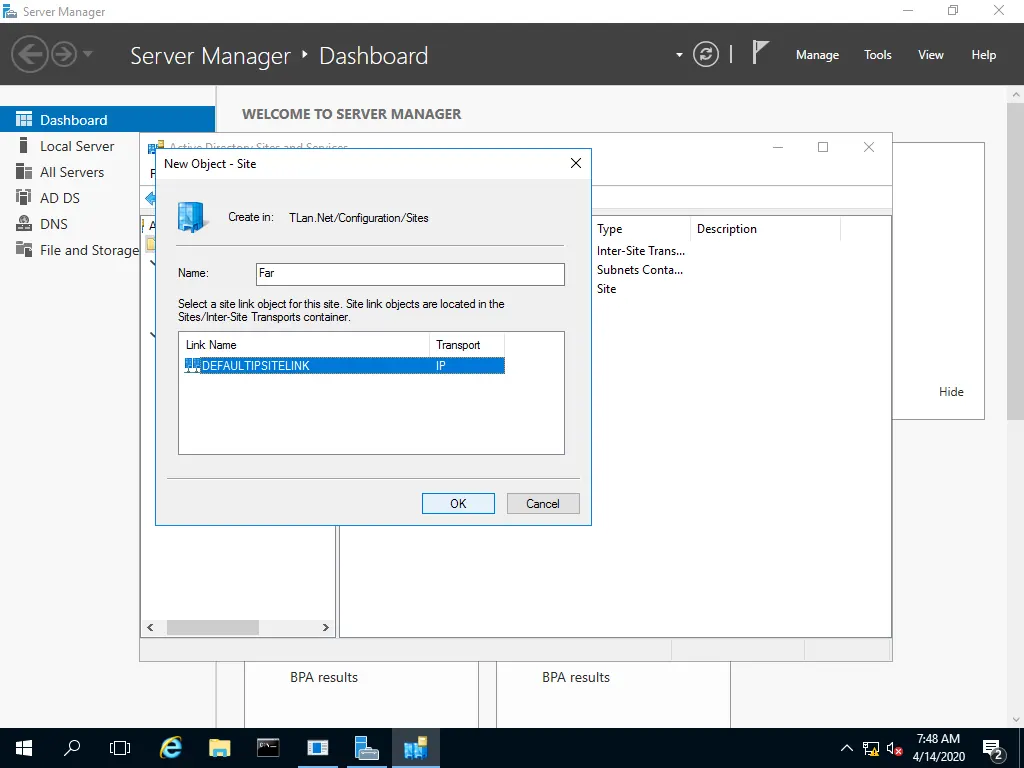The width and height of the screenshot is (1024, 768).
Task: Go back using Server Manager back arrow
Action: coord(30,54)
